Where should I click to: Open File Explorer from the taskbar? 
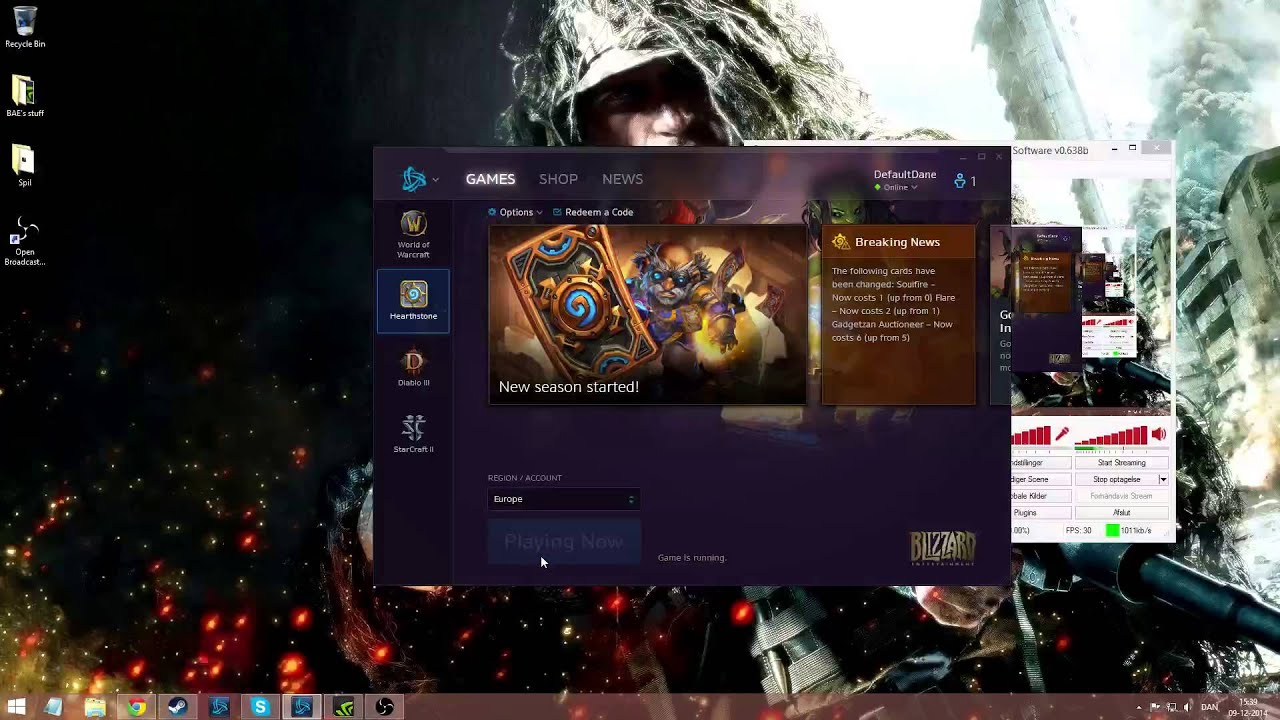point(95,707)
